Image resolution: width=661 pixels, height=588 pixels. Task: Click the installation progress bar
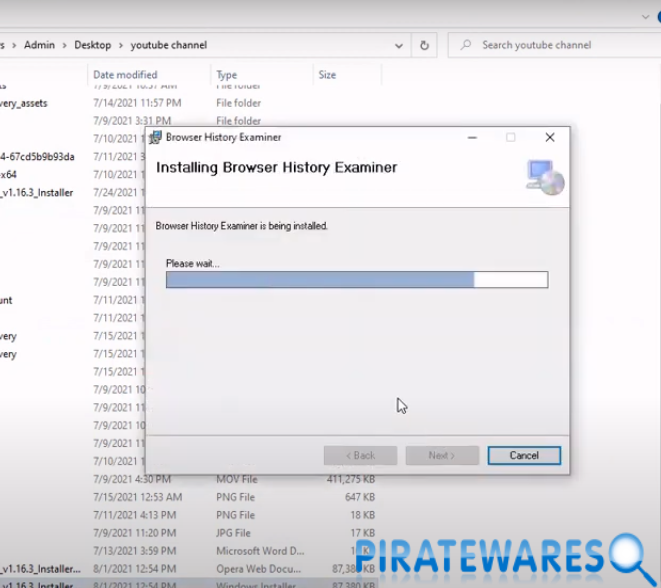pyautogui.click(x=356, y=280)
